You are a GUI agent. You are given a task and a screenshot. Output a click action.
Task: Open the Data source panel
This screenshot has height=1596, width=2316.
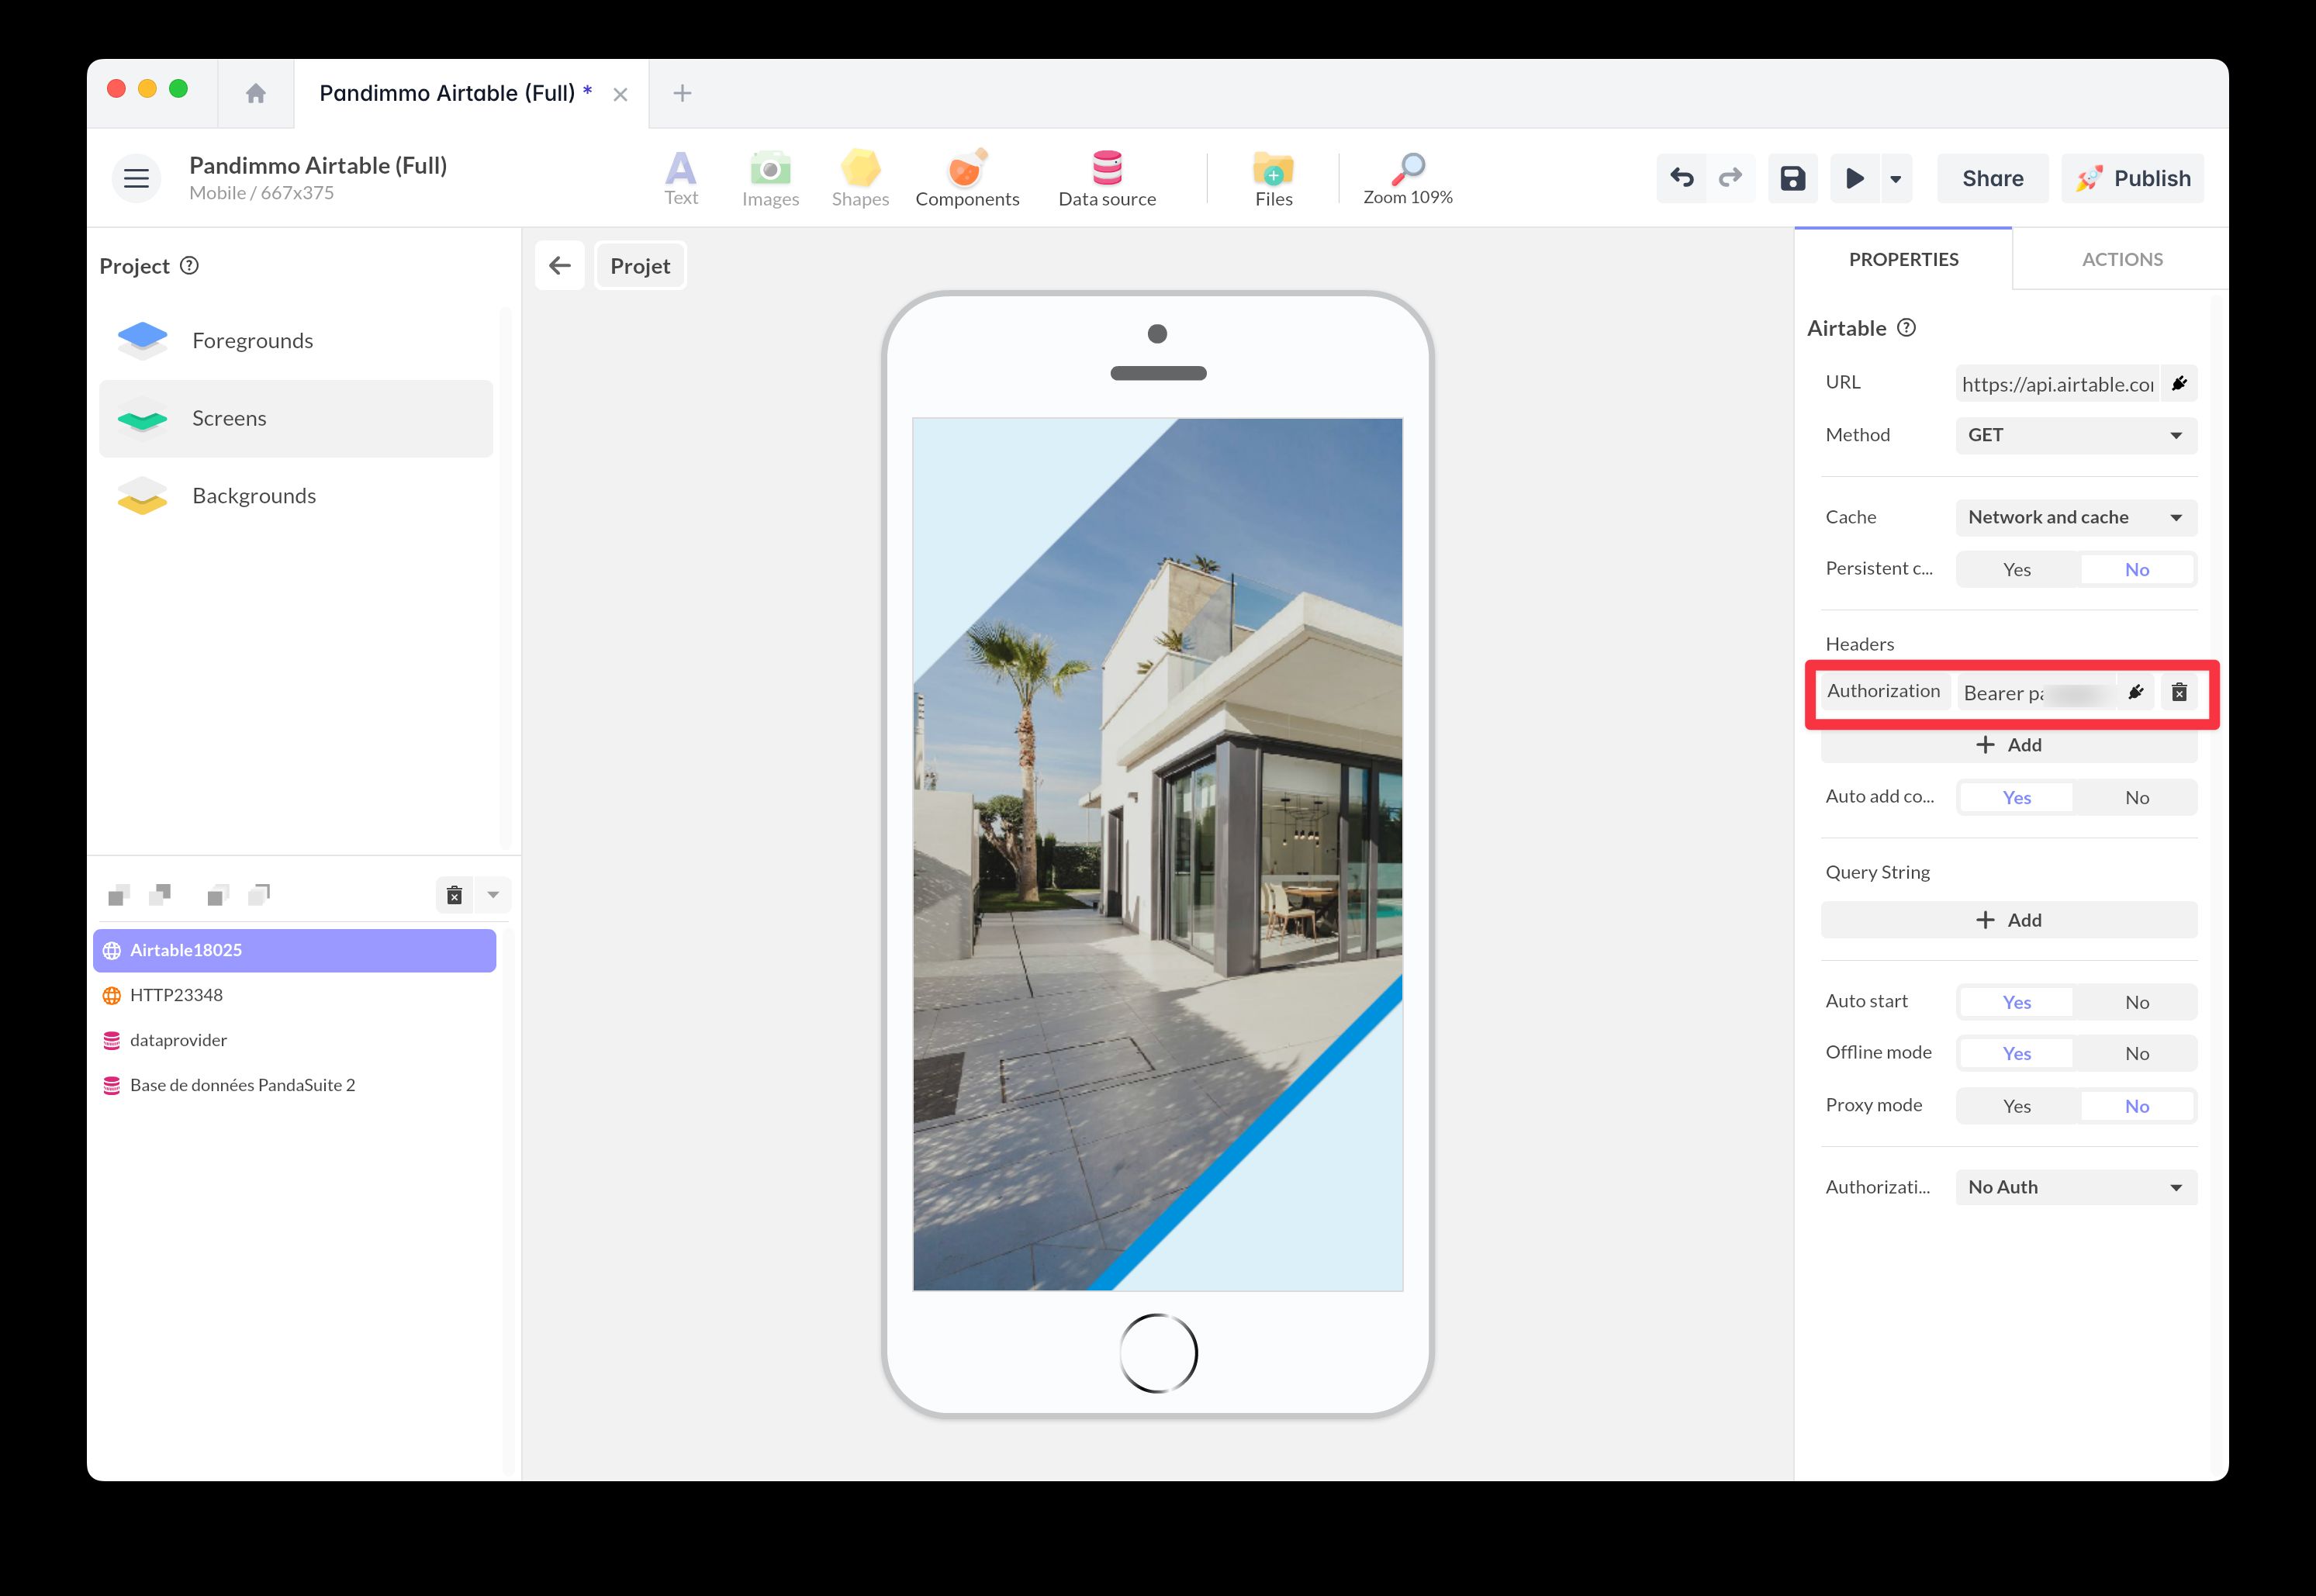(1107, 178)
